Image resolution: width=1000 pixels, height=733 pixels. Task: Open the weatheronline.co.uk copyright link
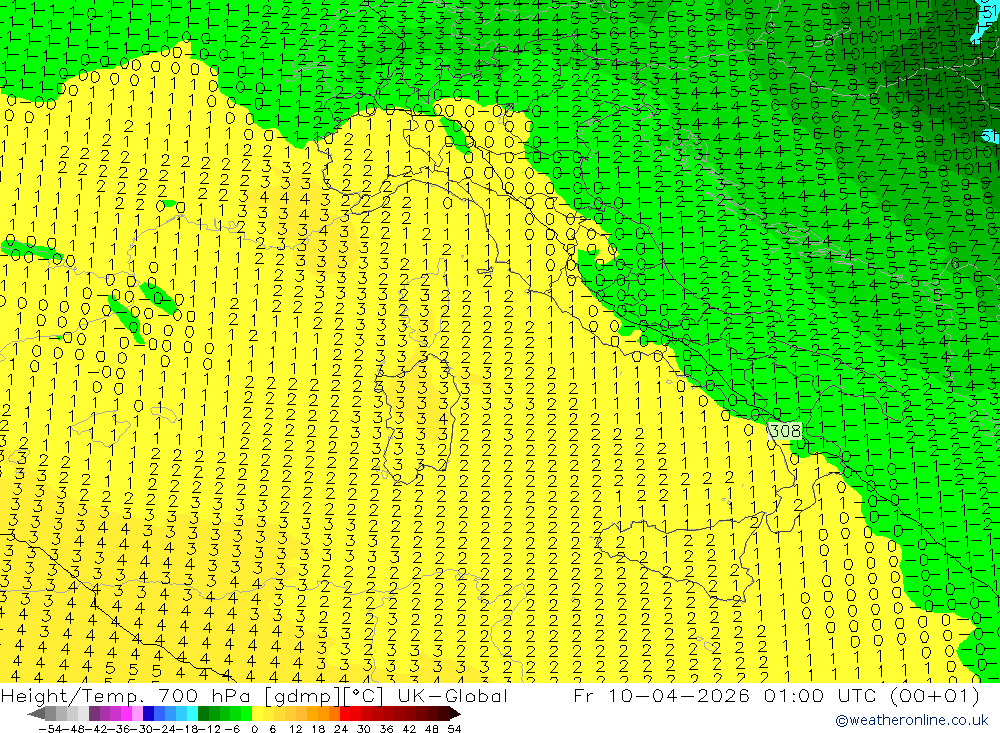[x=911, y=720]
